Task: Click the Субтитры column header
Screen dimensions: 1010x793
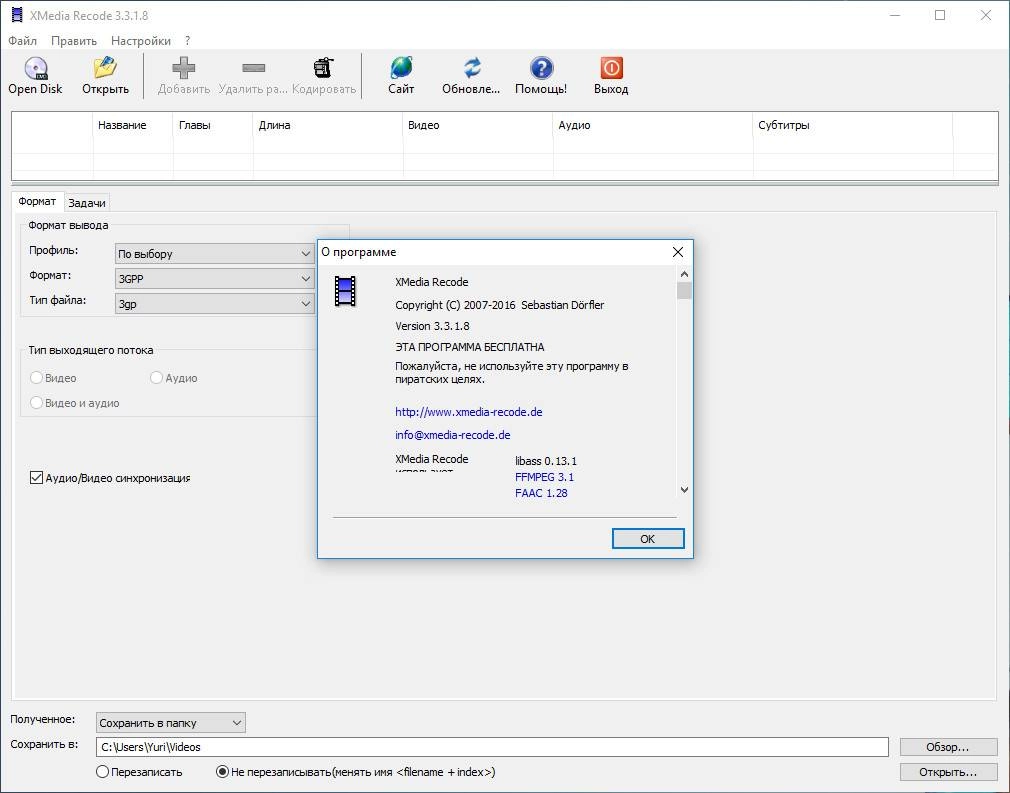Action: pyautogui.click(x=853, y=125)
